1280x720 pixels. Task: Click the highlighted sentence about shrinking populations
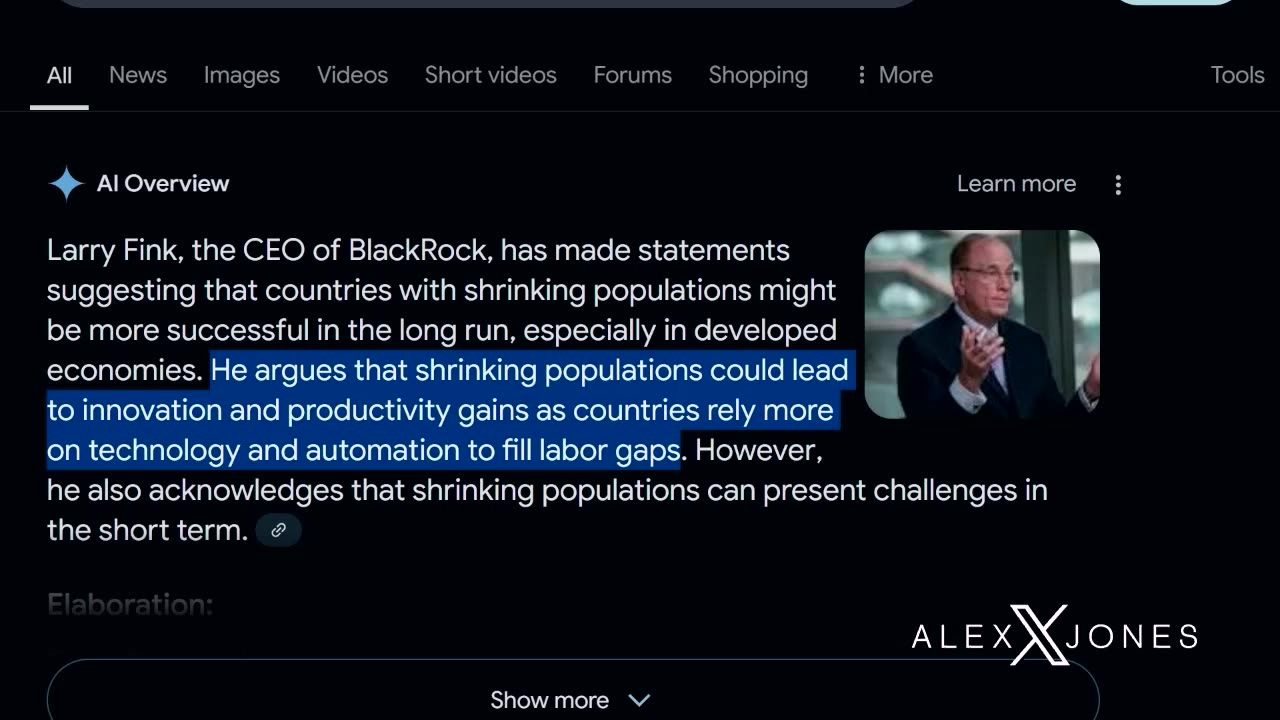click(440, 411)
